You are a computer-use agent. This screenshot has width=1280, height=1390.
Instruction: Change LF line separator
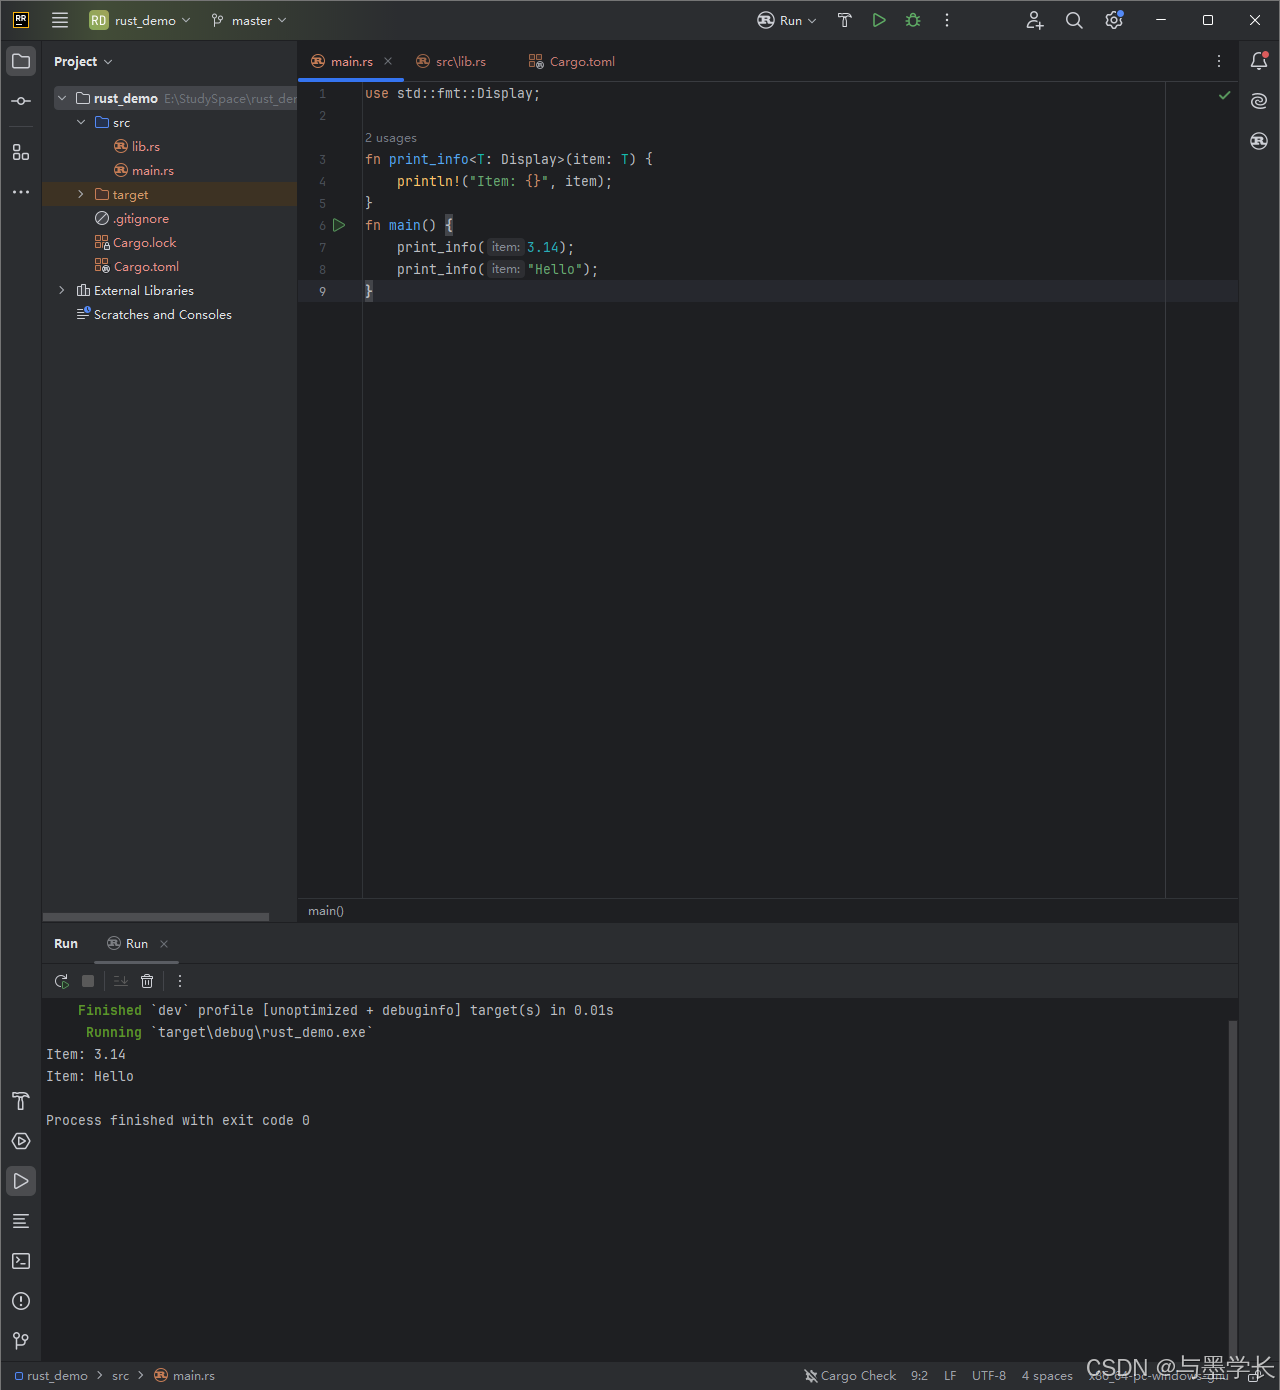(x=950, y=1375)
